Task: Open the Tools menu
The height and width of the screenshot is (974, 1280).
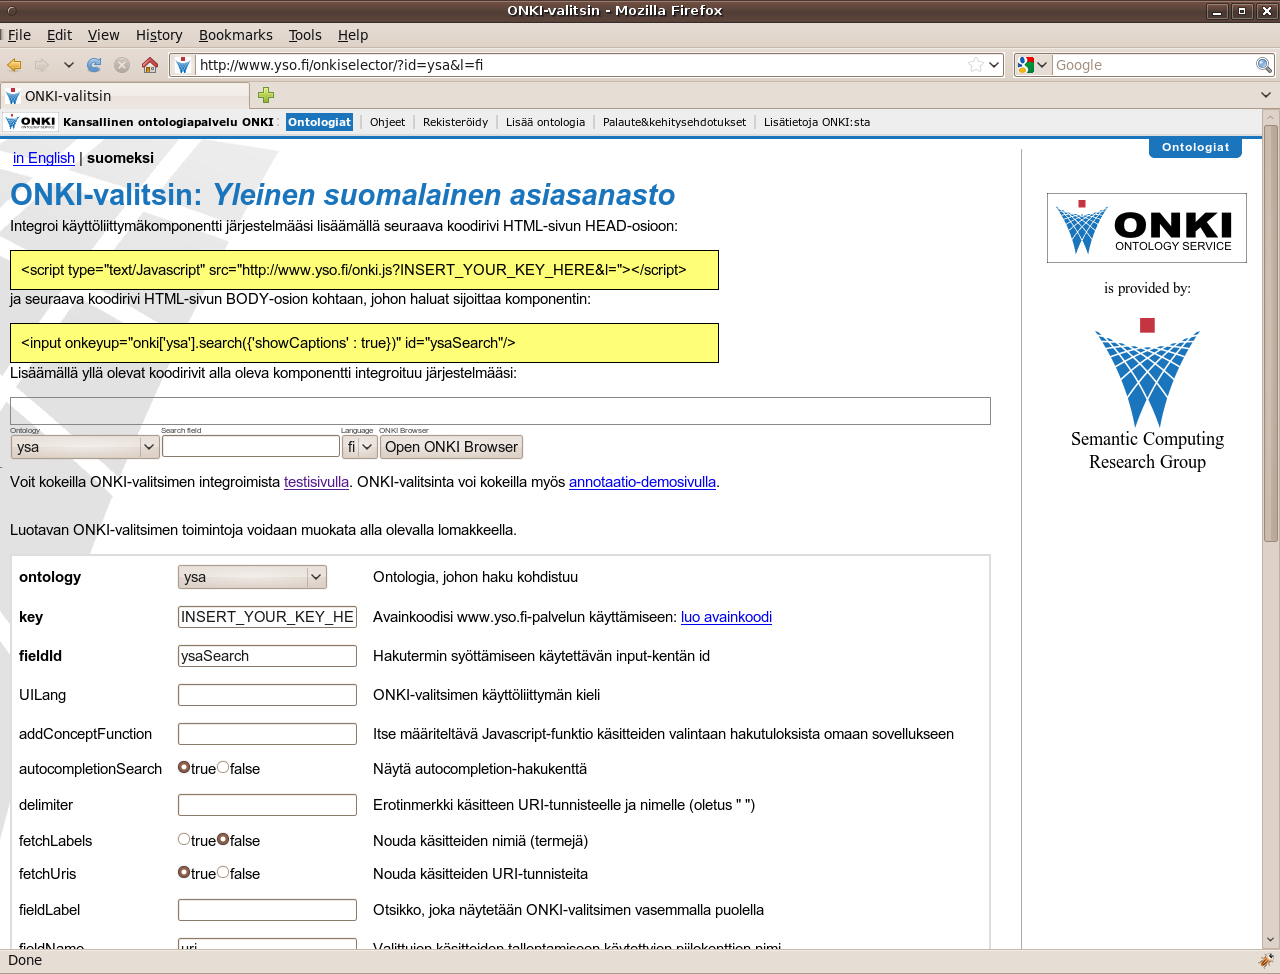Action: (305, 35)
